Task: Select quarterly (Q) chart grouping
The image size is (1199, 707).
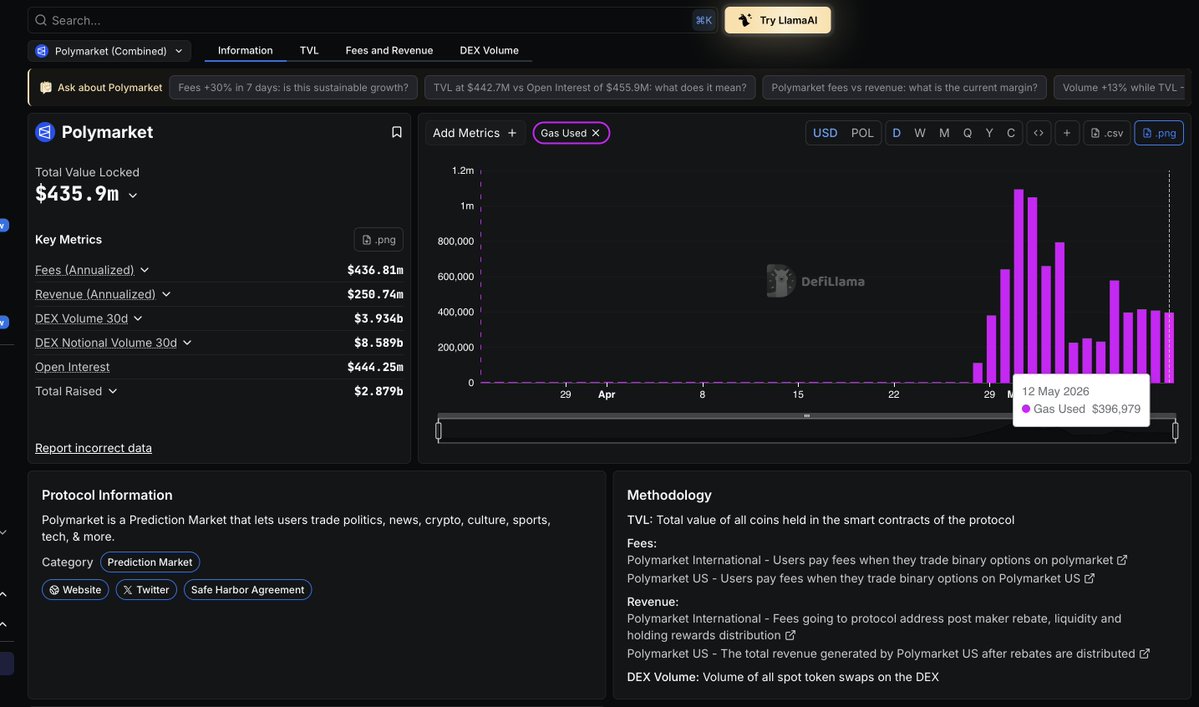Action: coord(967,133)
